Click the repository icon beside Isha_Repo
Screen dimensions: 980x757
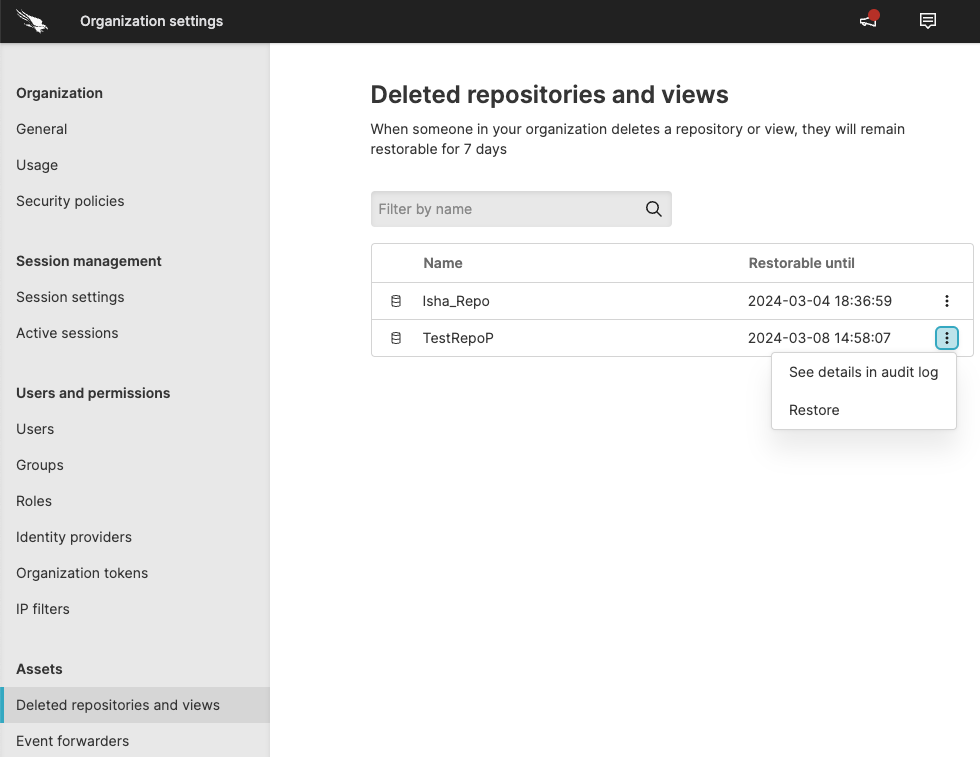(x=395, y=300)
